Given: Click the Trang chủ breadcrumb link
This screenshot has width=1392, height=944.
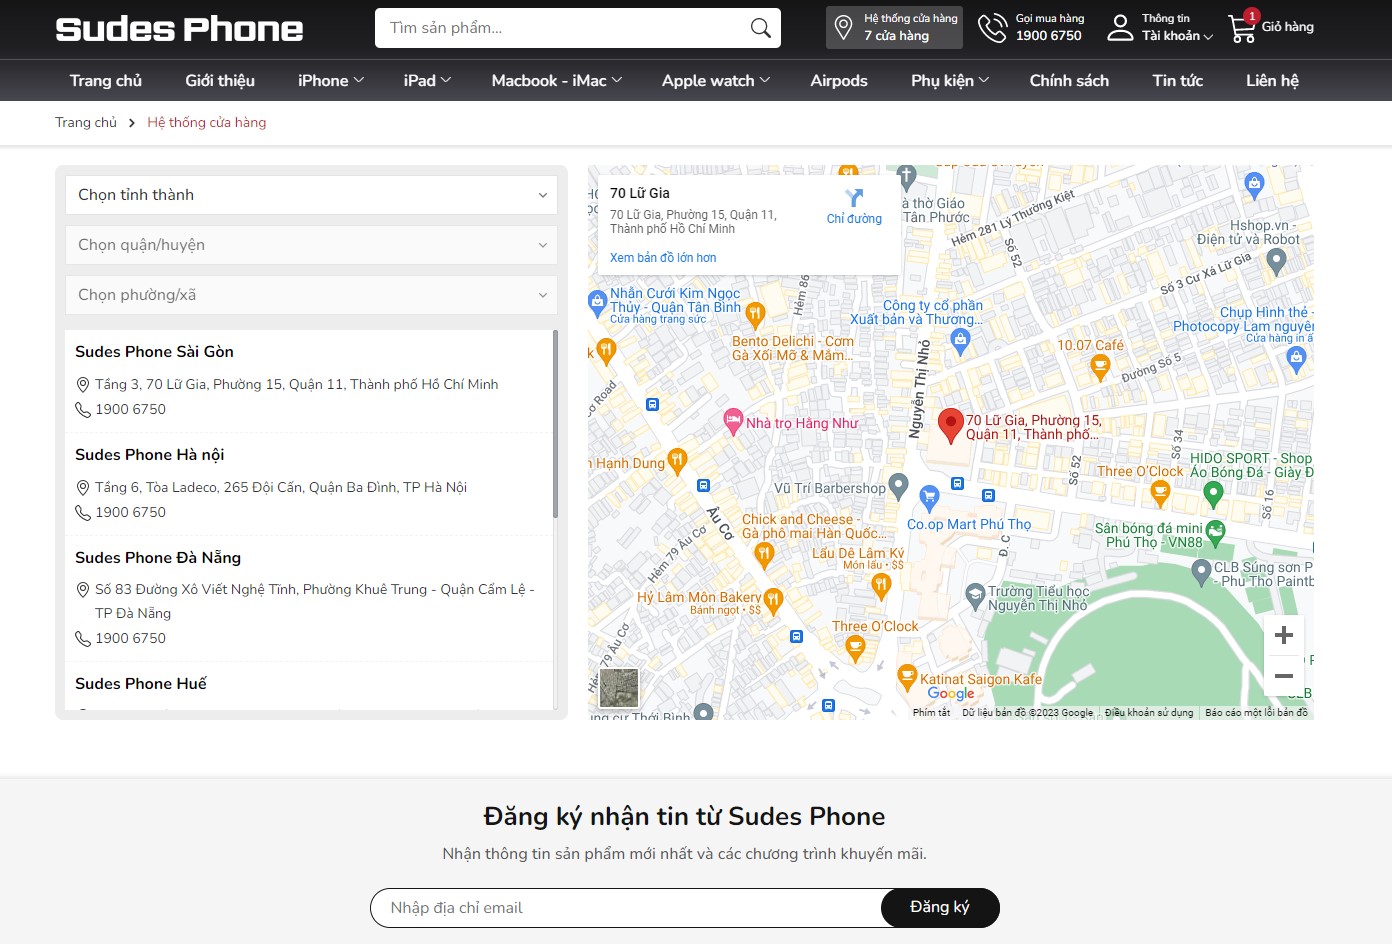Looking at the screenshot, I should pos(86,122).
